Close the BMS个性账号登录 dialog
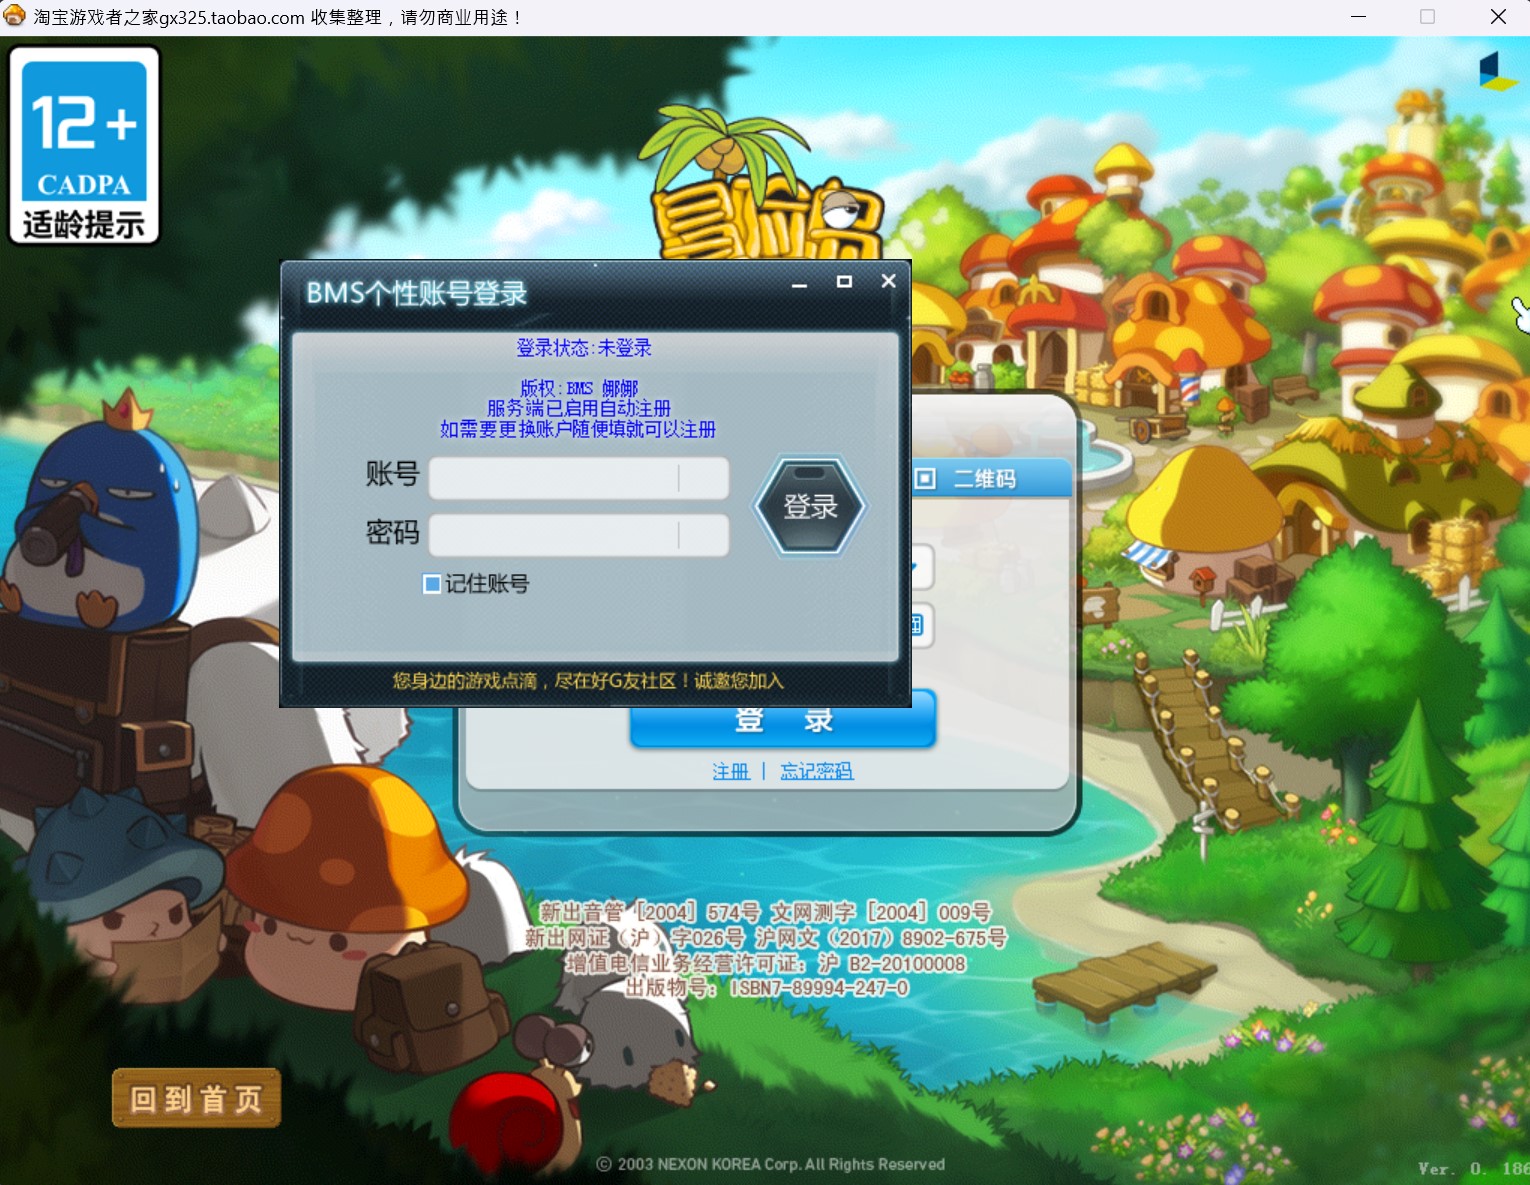Image resolution: width=1530 pixels, height=1185 pixels. (888, 281)
